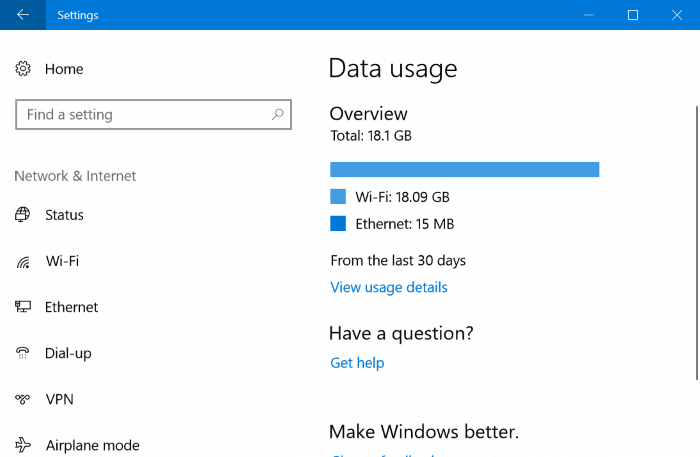Maximize the Settings window

(633, 15)
